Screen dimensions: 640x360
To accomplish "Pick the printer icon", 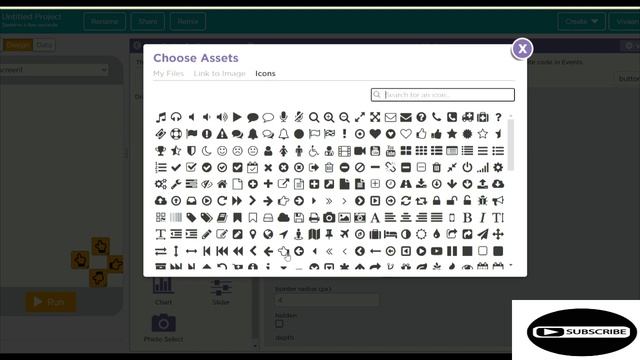I will click(314, 218).
